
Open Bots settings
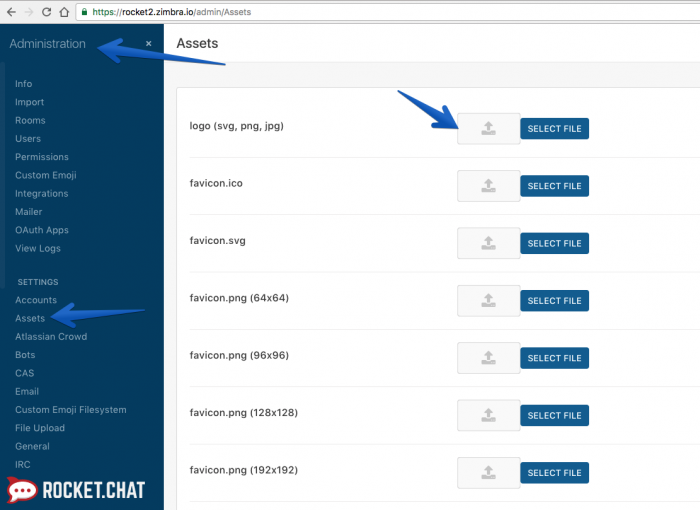coord(25,355)
